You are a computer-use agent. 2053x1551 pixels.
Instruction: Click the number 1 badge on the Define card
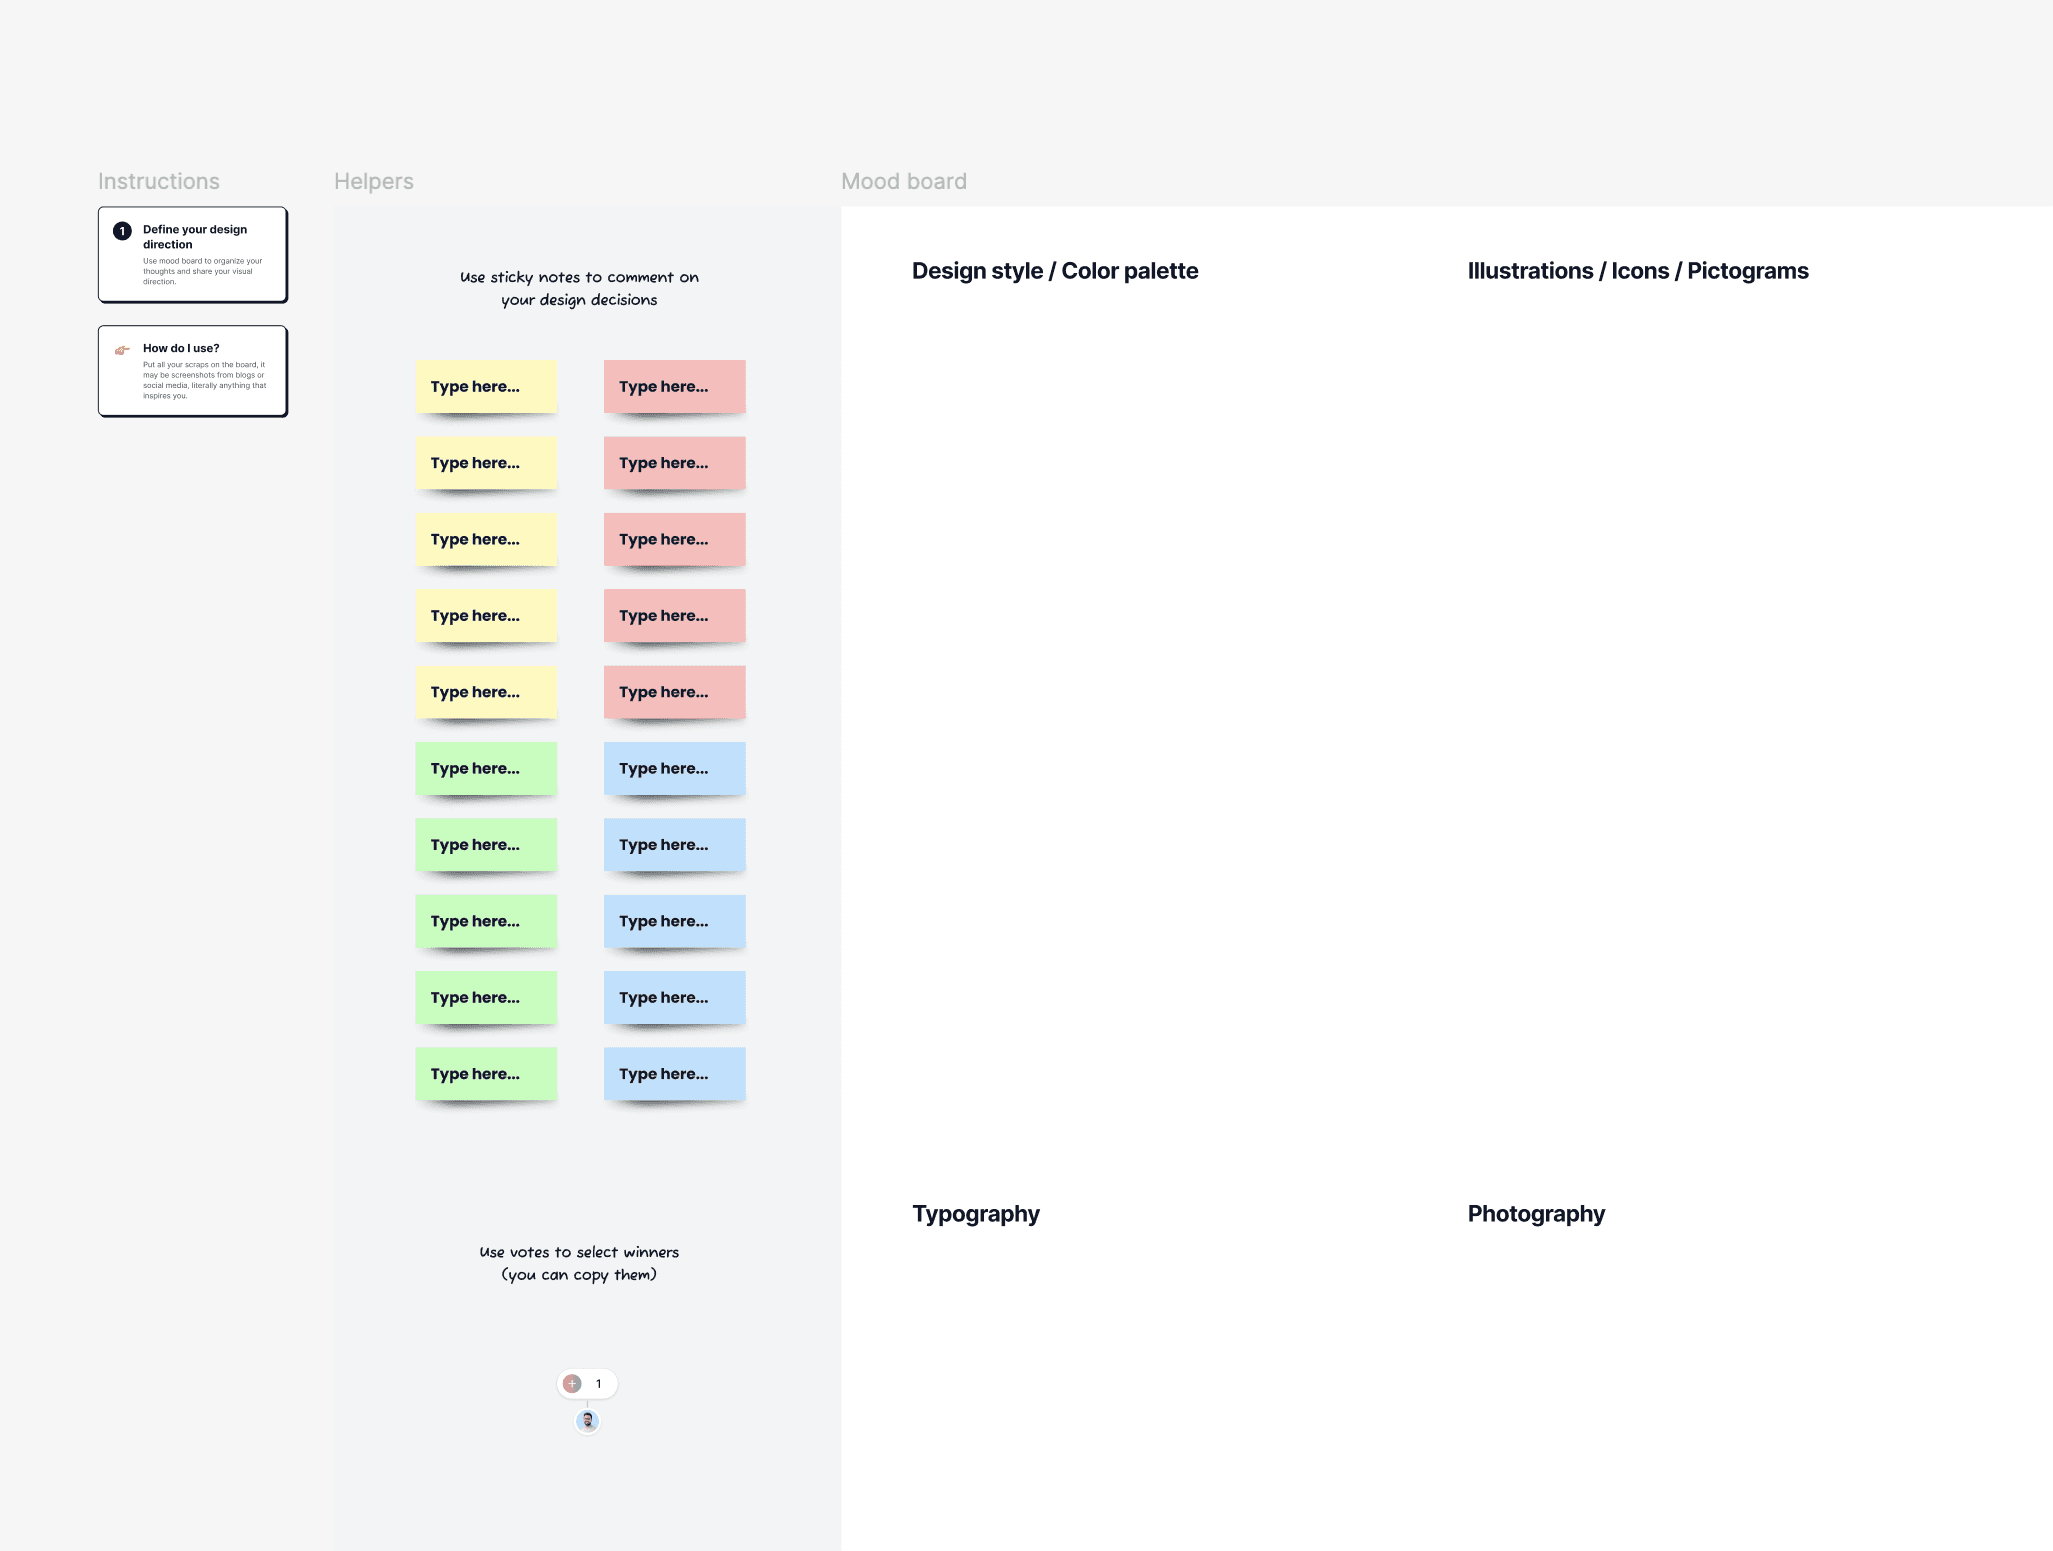point(122,231)
